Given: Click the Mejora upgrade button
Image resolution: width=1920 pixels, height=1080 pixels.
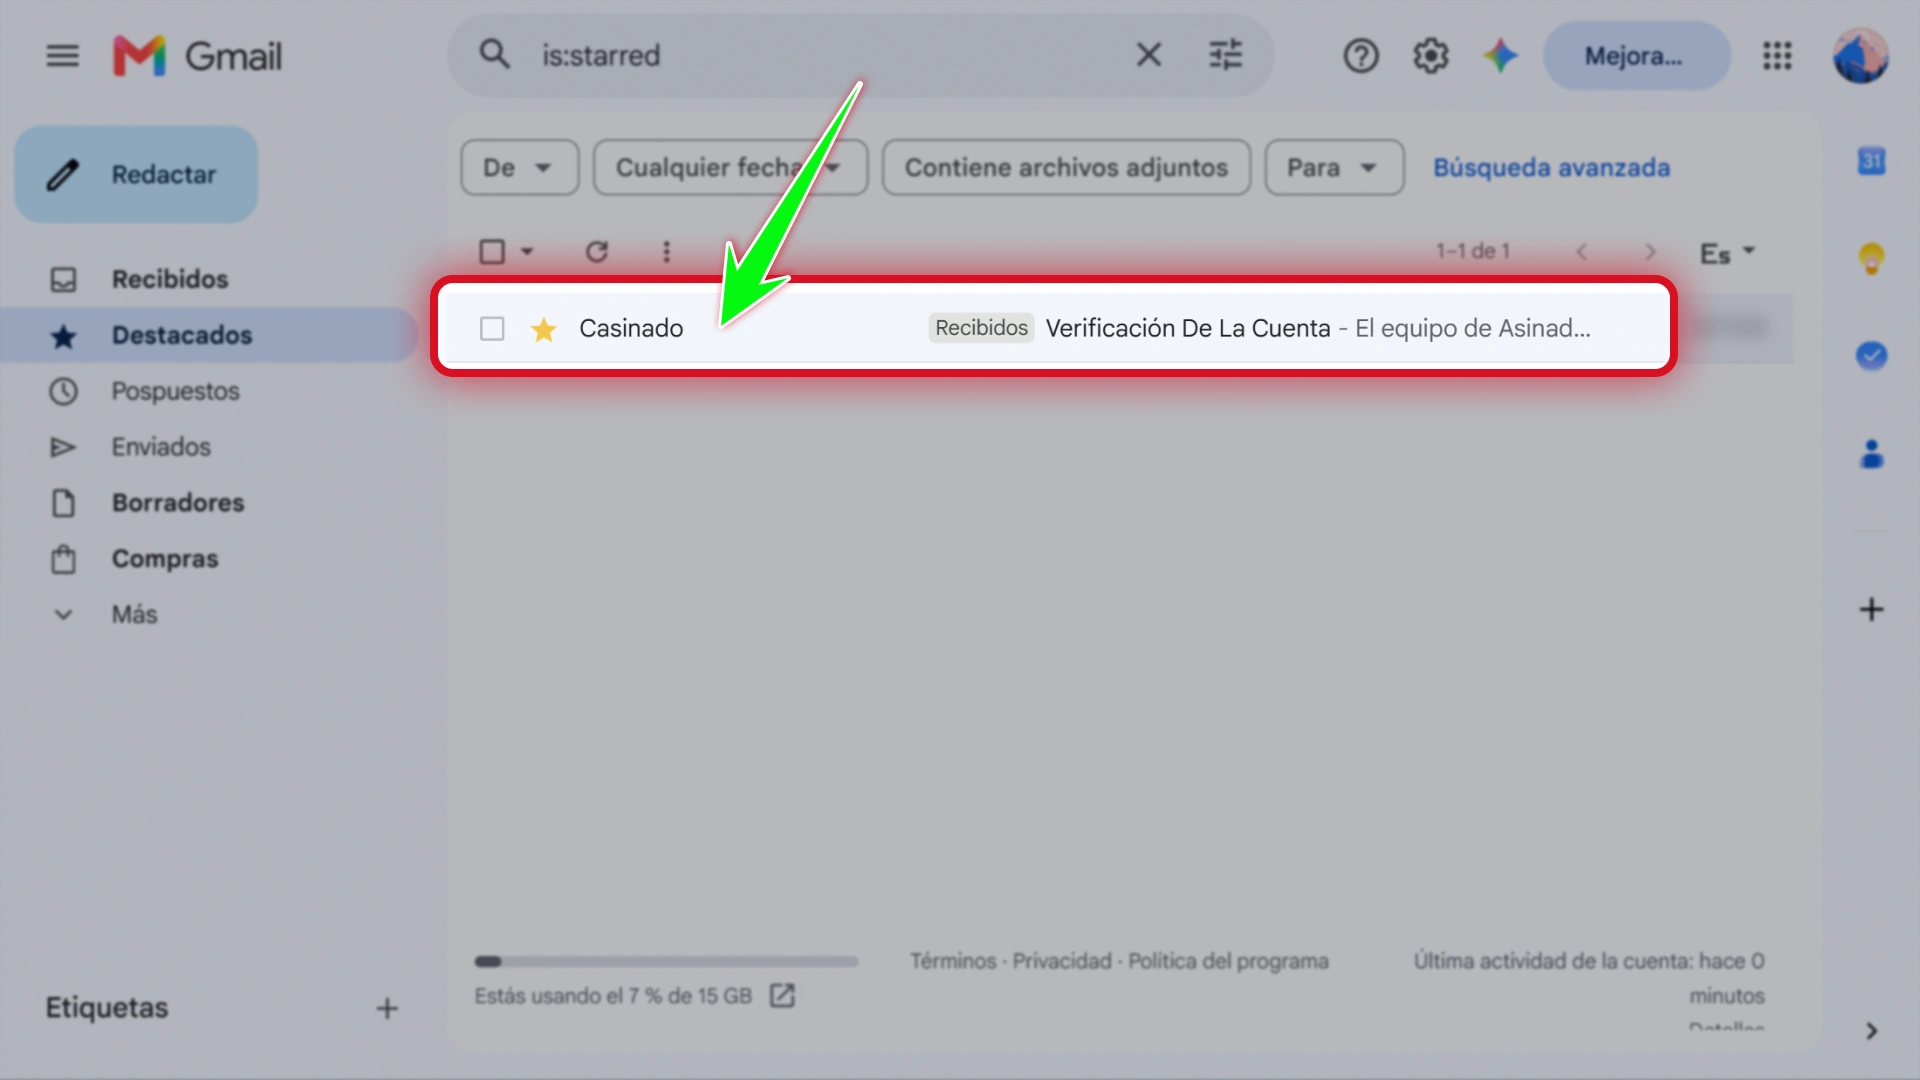Looking at the screenshot, I should tap(1635, 56).
